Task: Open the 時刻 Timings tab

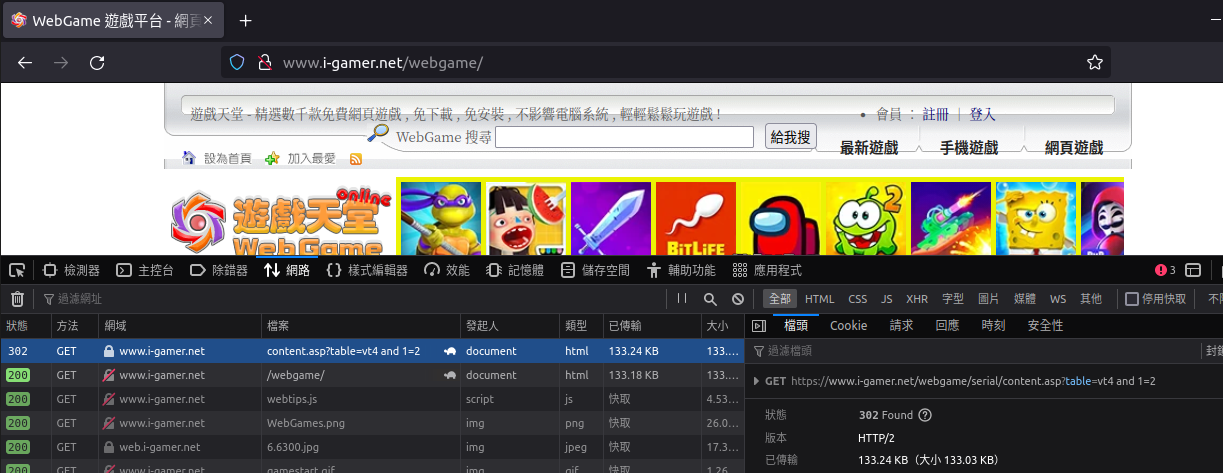Action: [993, 326]
